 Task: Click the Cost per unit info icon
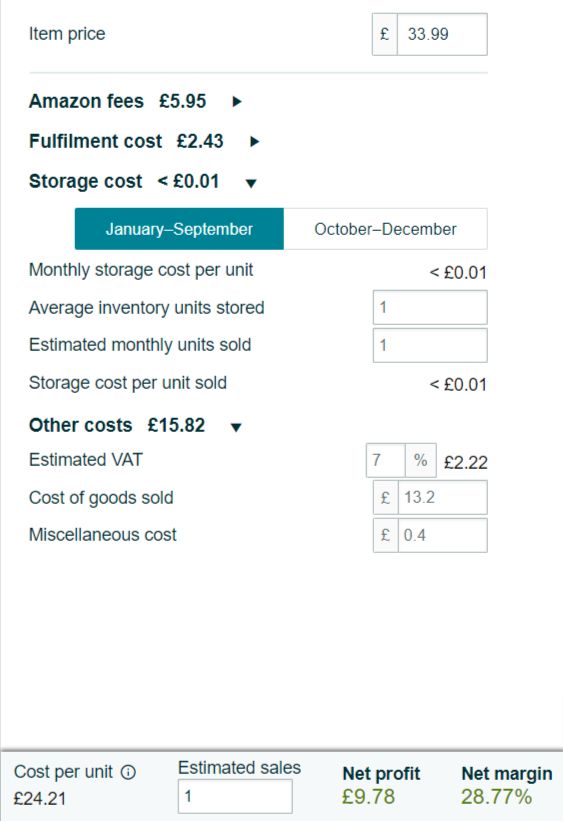(128, 772)
